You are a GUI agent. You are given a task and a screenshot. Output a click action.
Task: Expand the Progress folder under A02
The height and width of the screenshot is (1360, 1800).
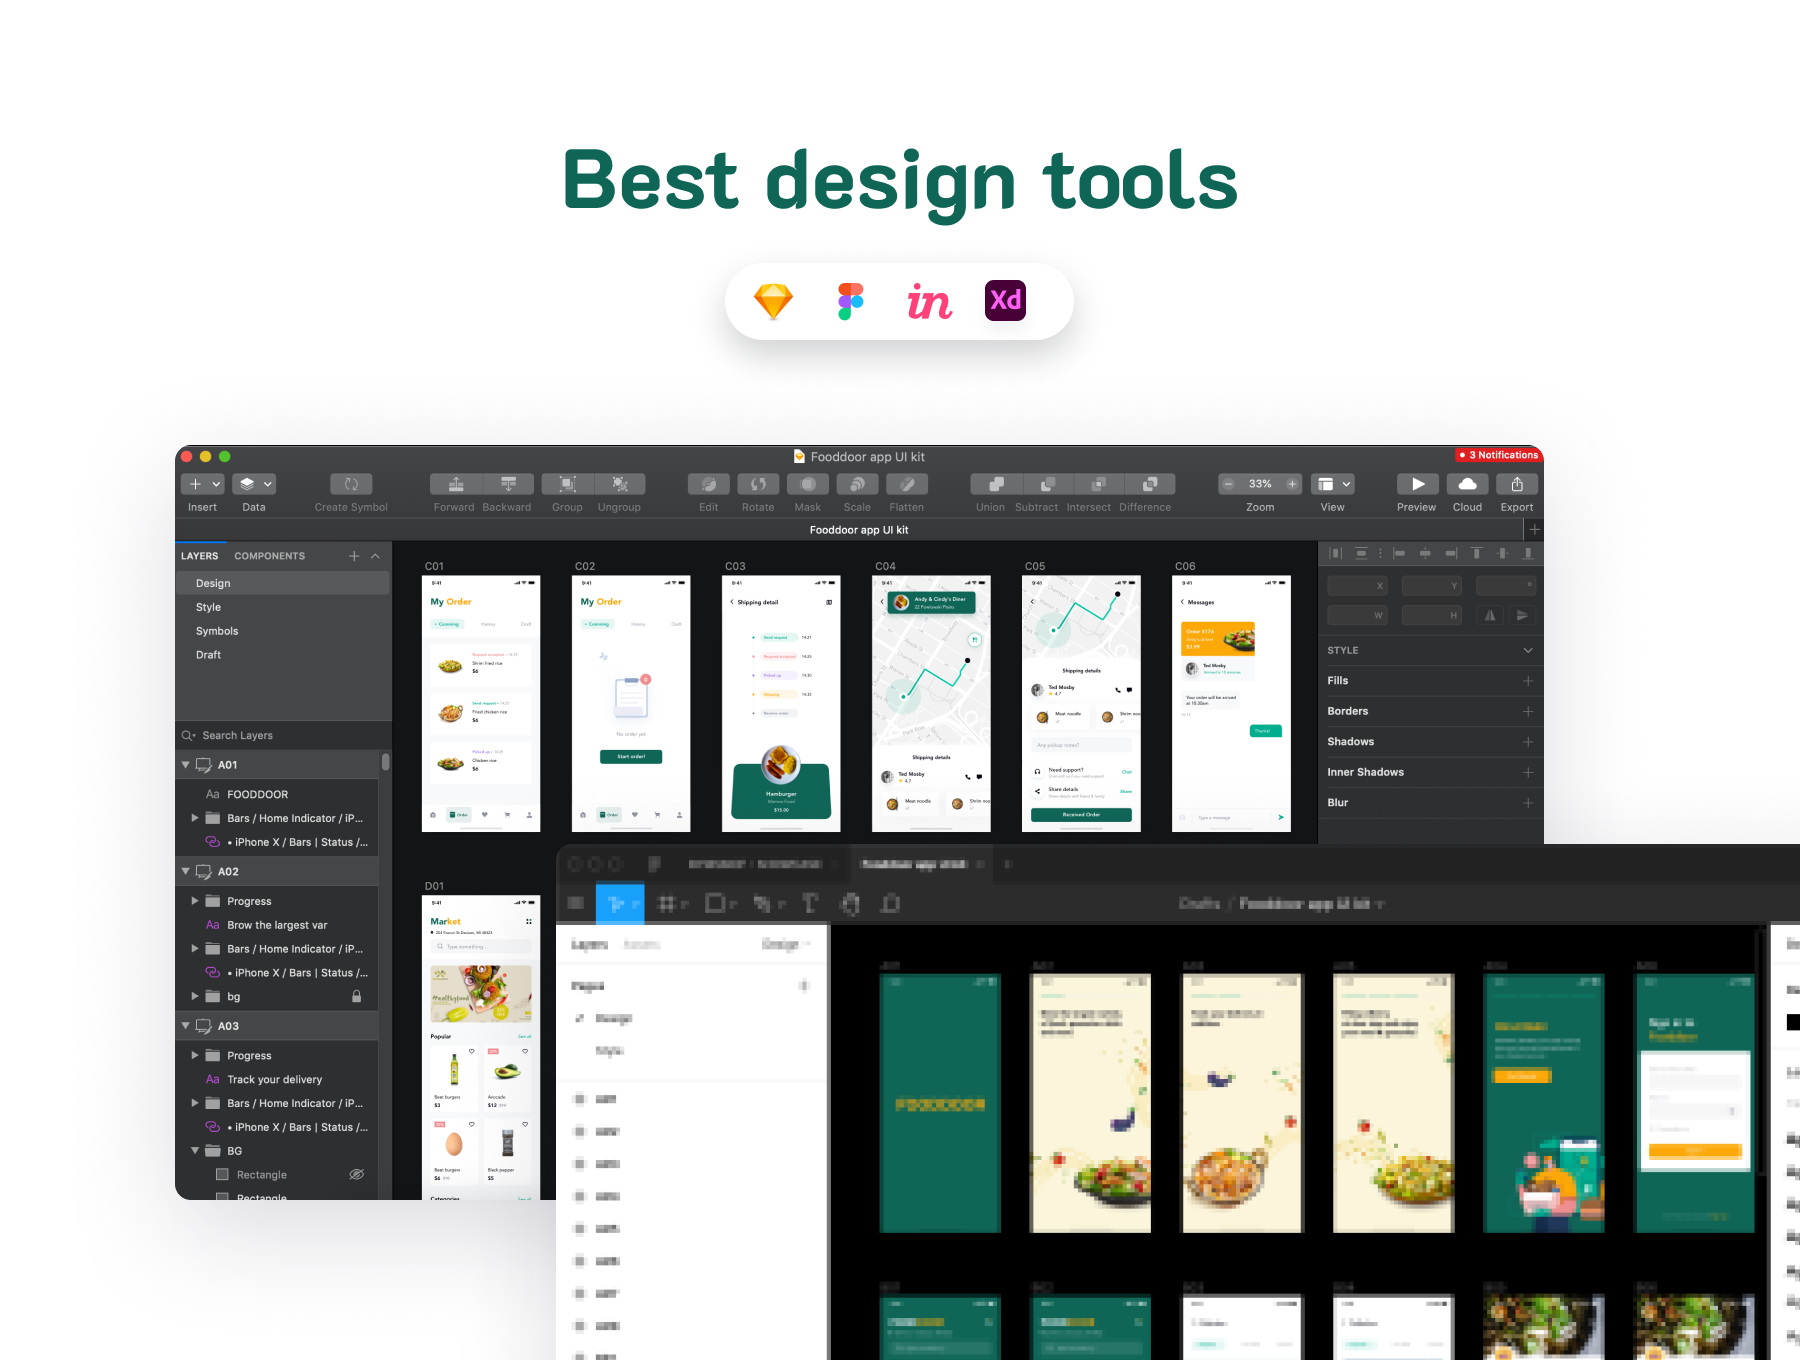[195, 901]
